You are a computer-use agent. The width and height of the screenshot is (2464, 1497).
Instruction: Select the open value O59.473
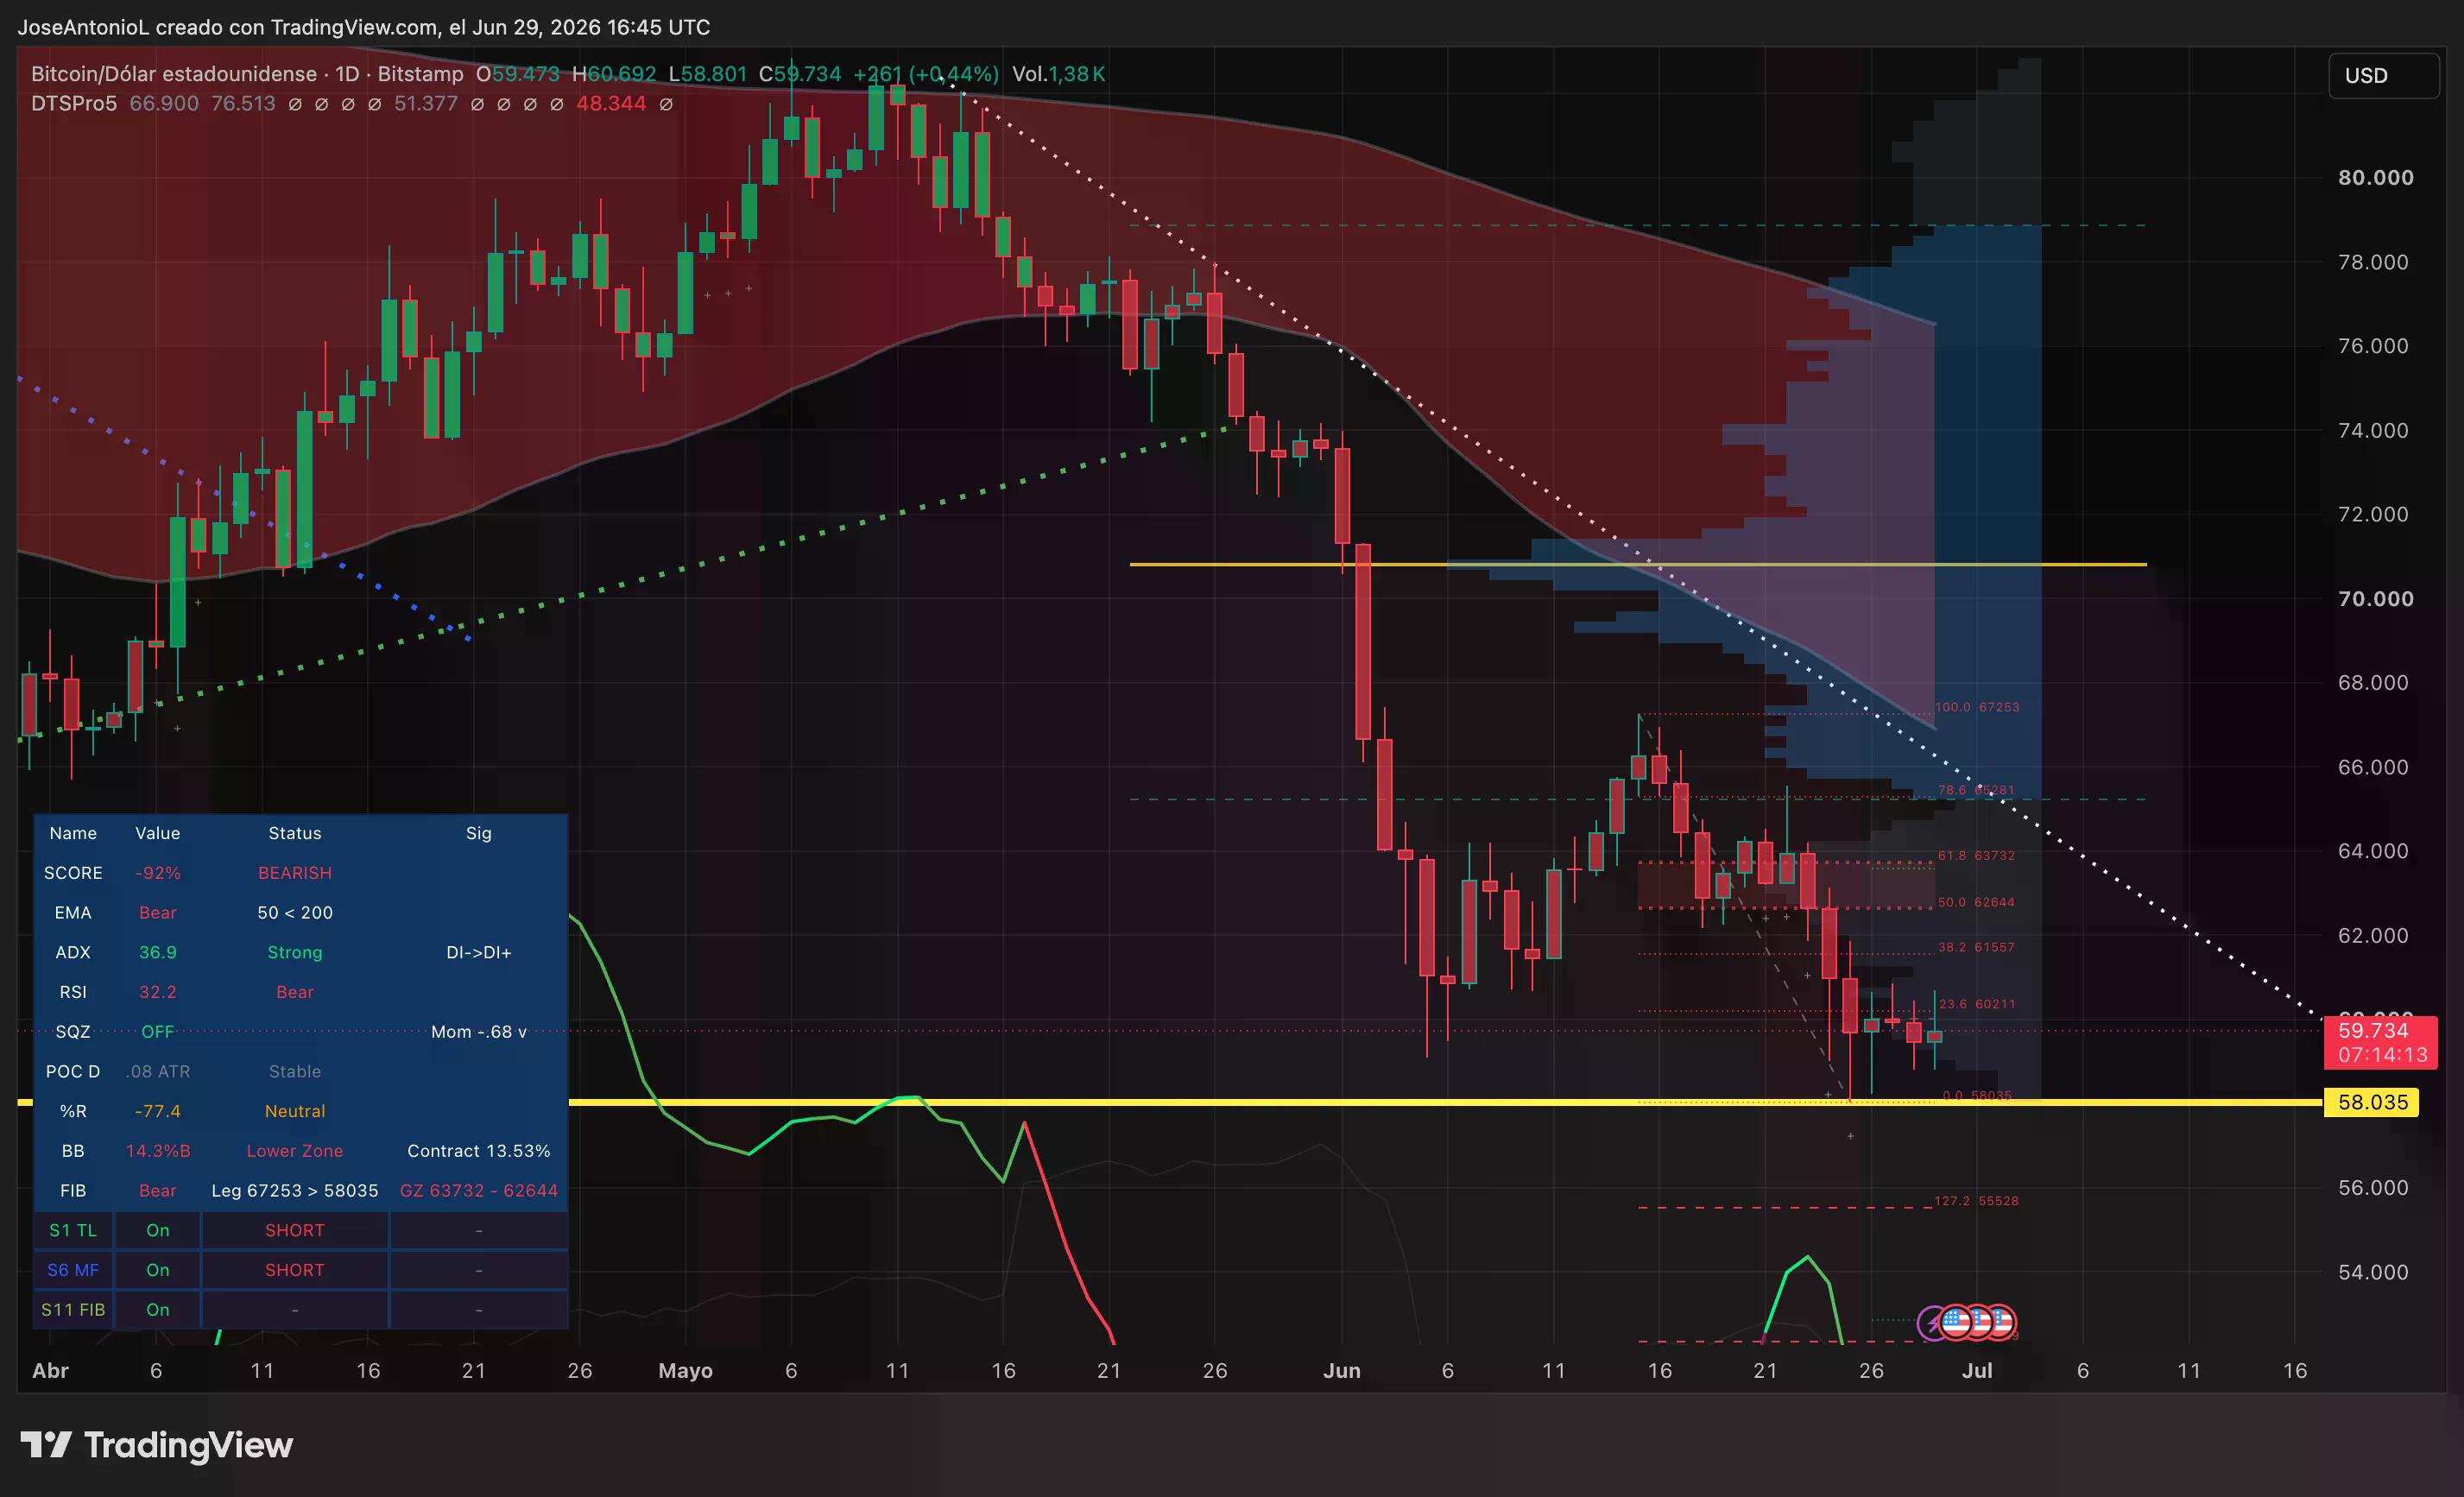coord(518,74)
